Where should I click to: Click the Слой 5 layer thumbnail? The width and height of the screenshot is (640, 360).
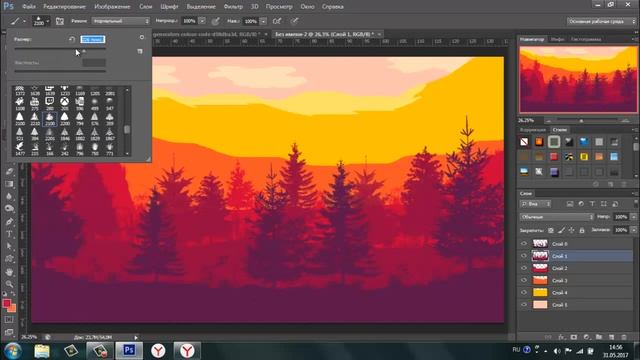[x=540, y=305]
